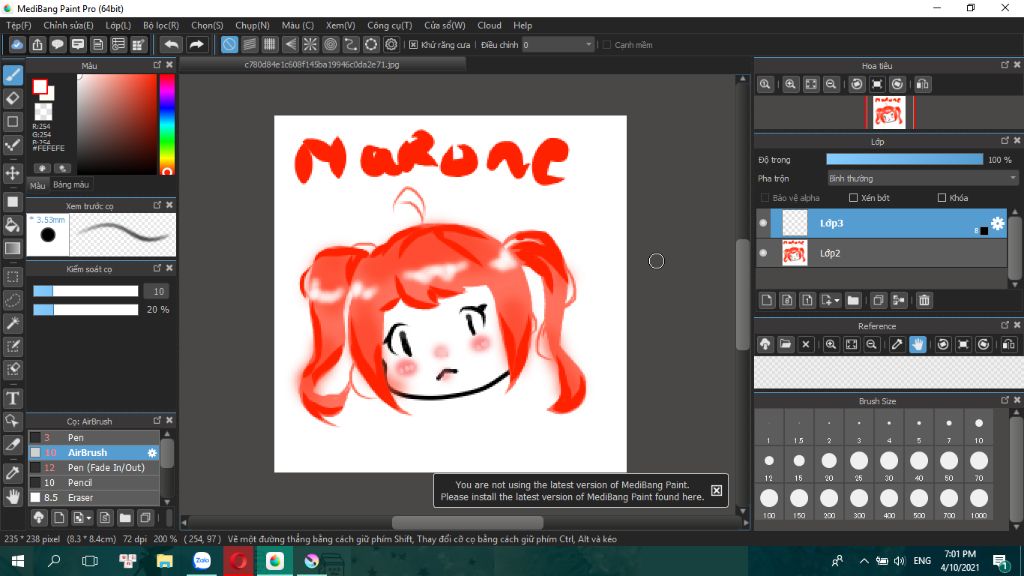Screen dimensions: 1024x576
Task: Select the Text tool
Action: (13, 398)
